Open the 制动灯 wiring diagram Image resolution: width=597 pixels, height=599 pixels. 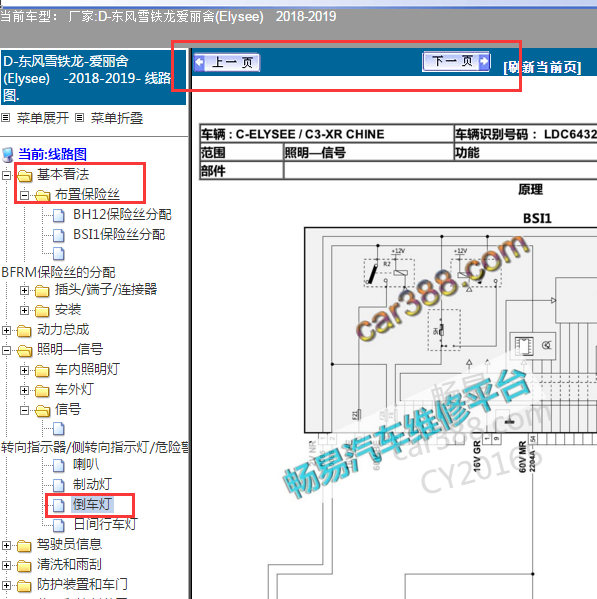click(x=92, y=484)
